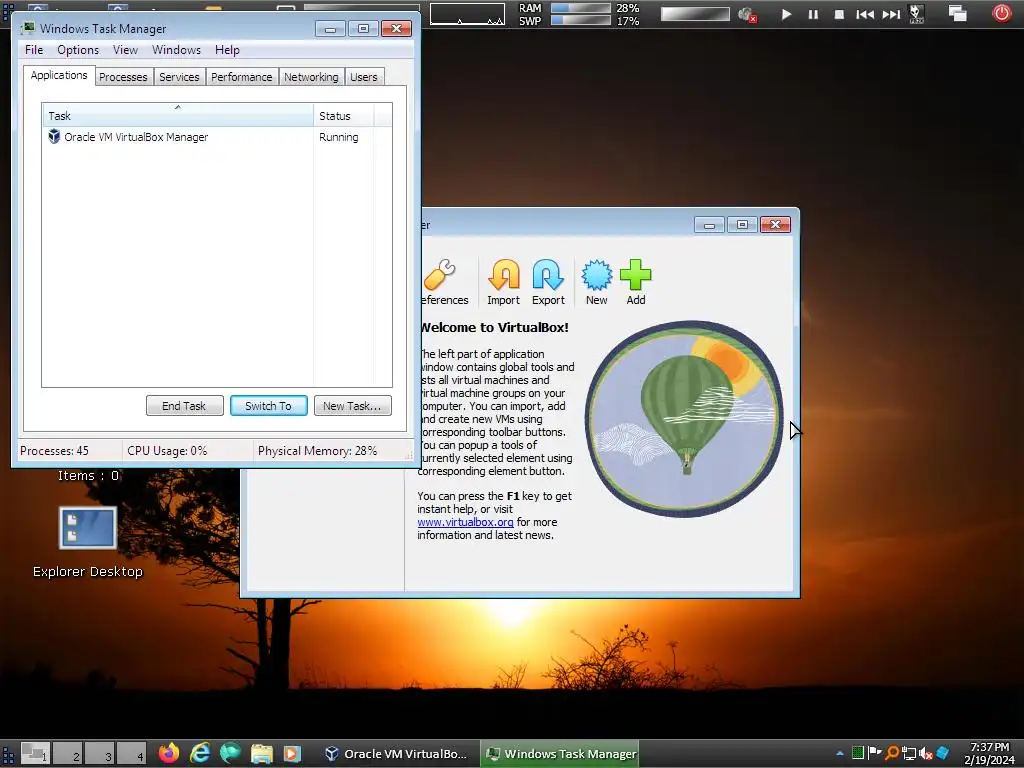
Task: Click the Next track control
Action: pyautogui.click(x=891, y=14)
